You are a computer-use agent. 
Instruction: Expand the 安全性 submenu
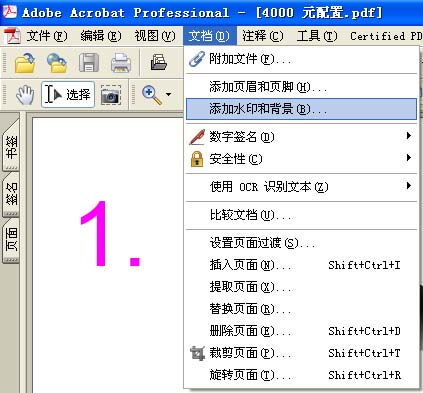(x=301, y=159)
